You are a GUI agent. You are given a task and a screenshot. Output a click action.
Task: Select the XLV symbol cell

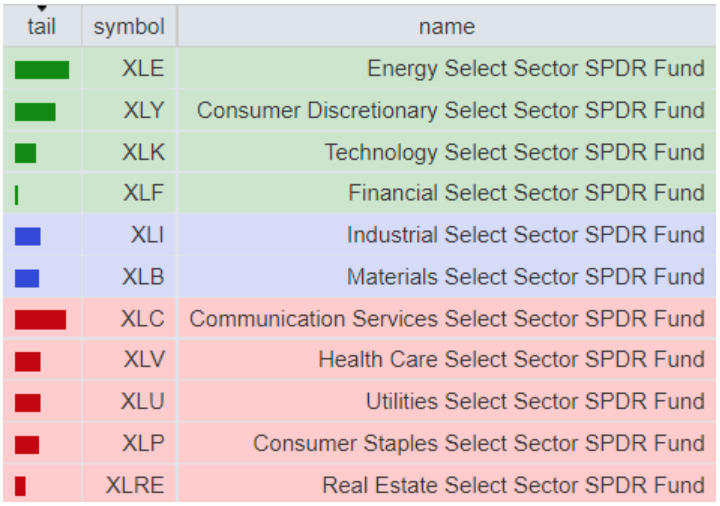point(144,360)
